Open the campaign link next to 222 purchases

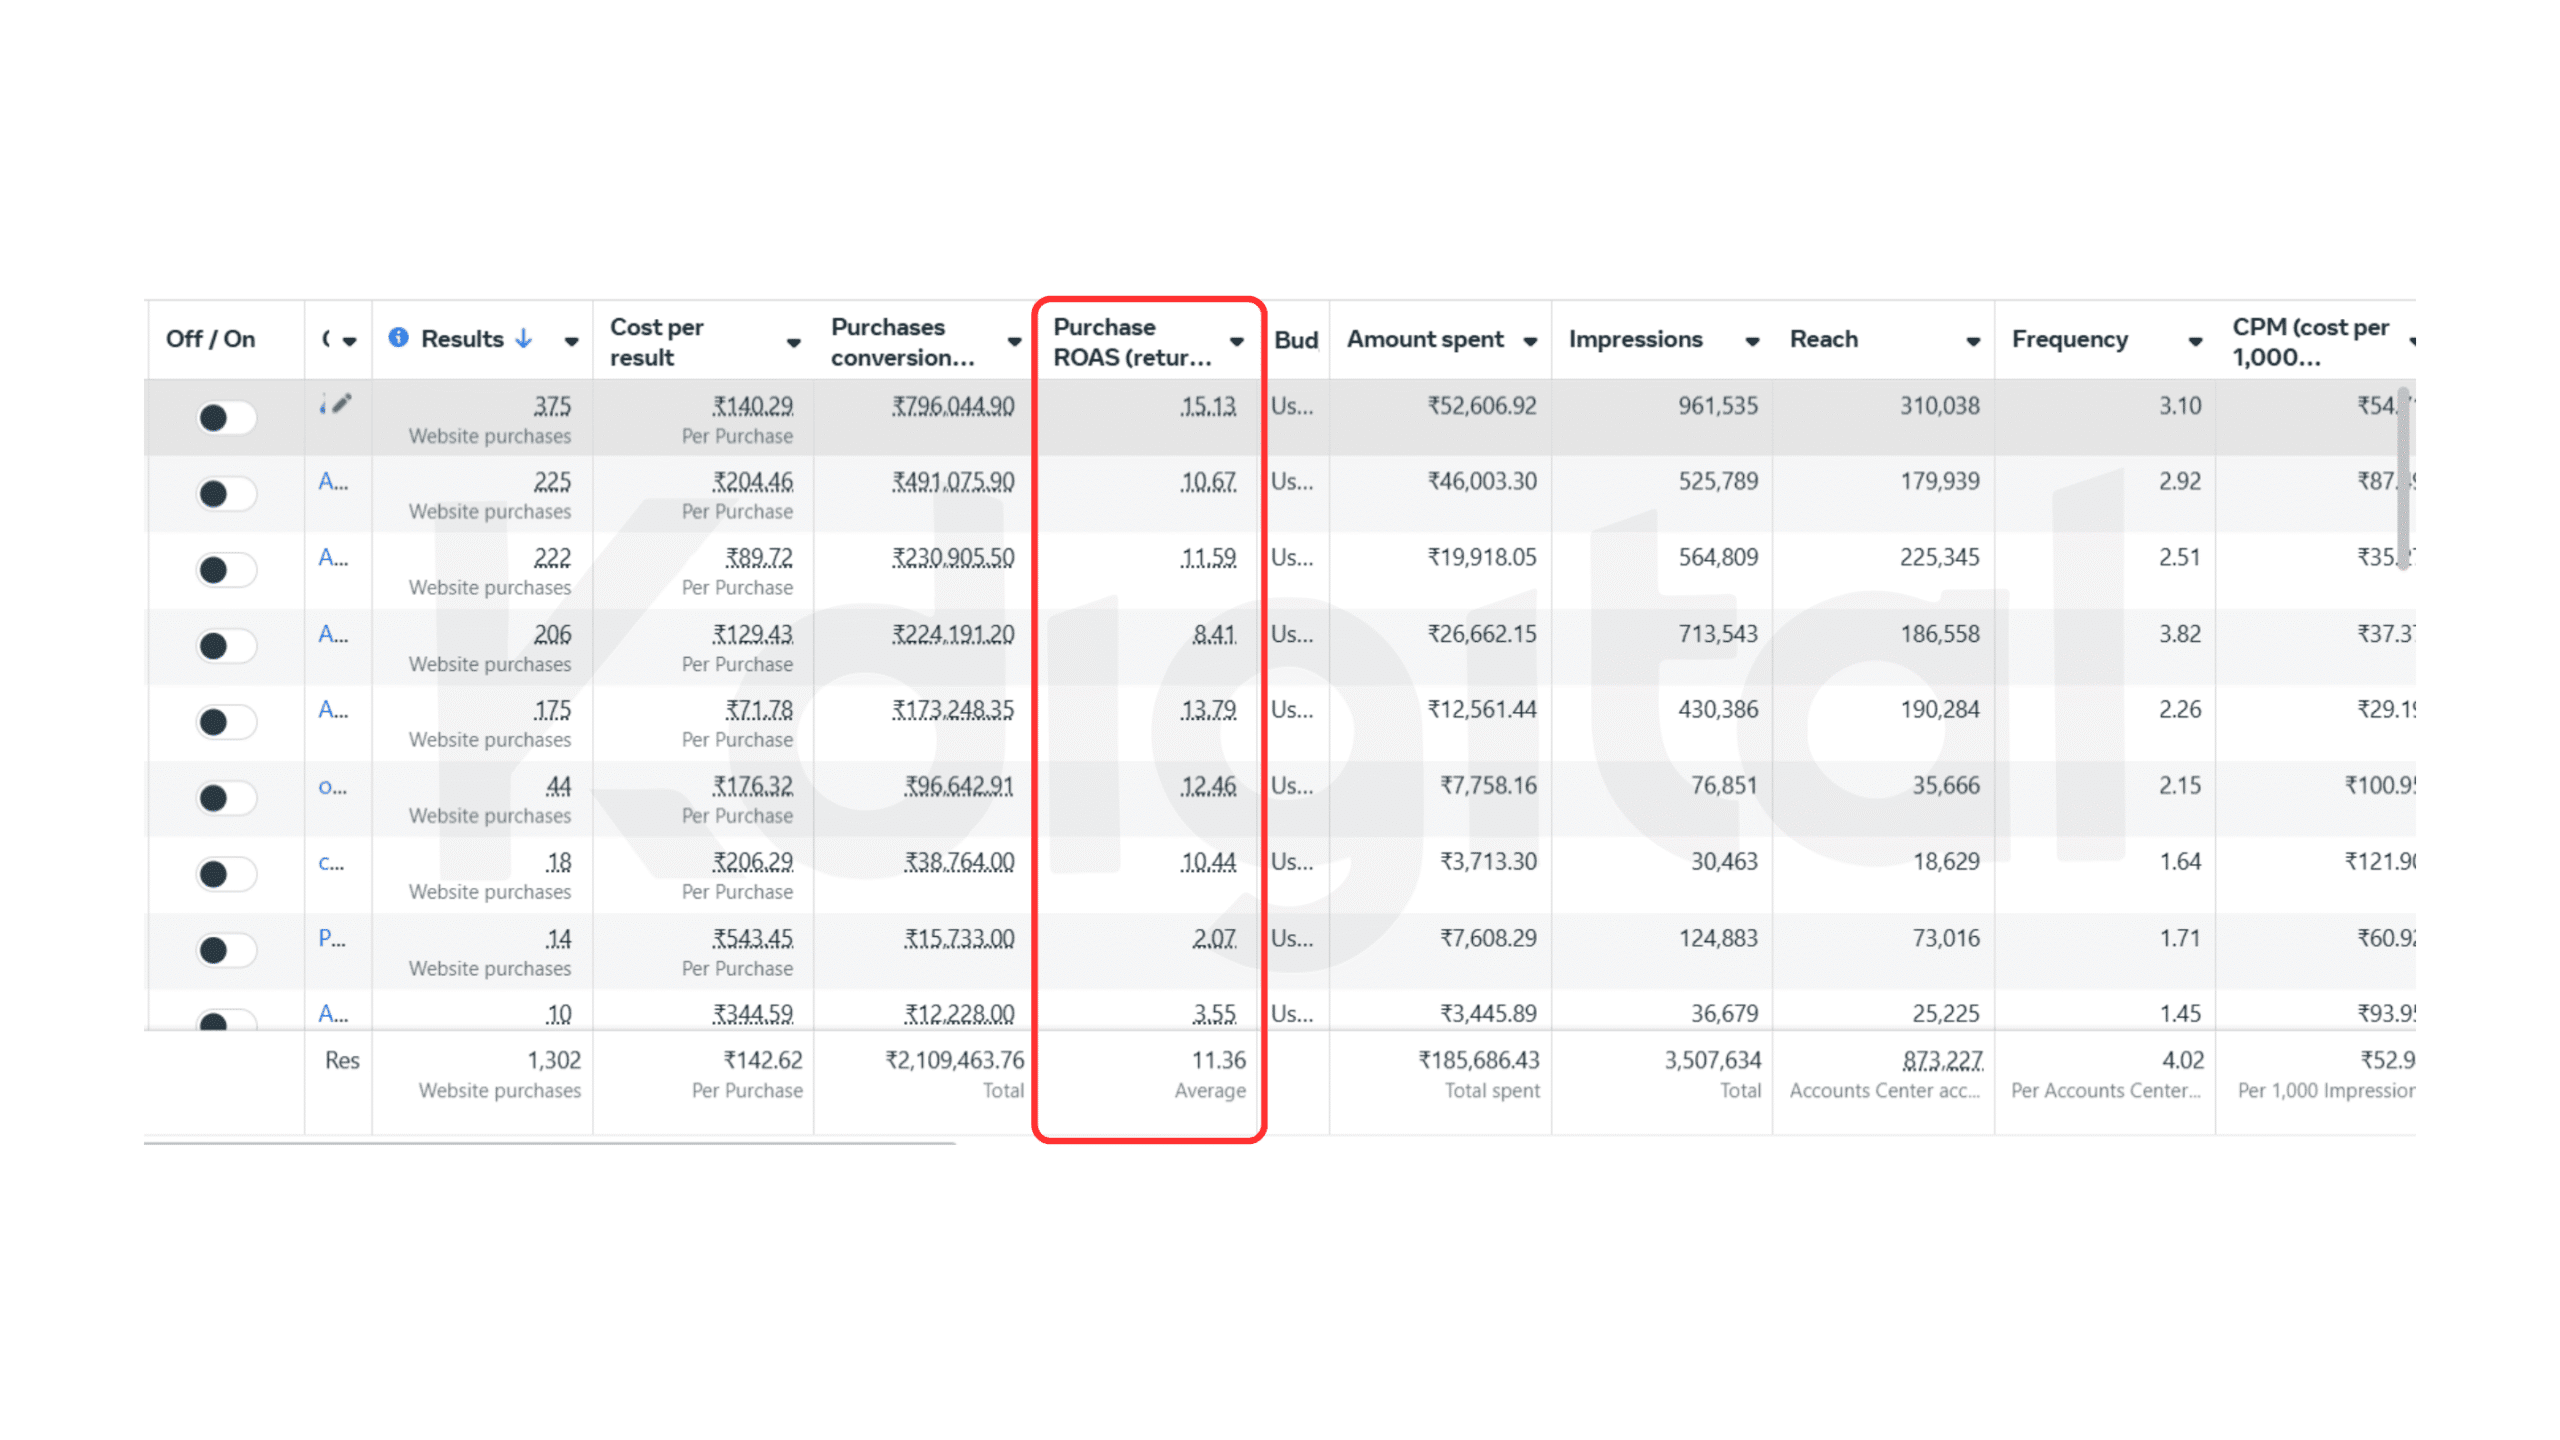pyautogui.click(x=333, y=558)
